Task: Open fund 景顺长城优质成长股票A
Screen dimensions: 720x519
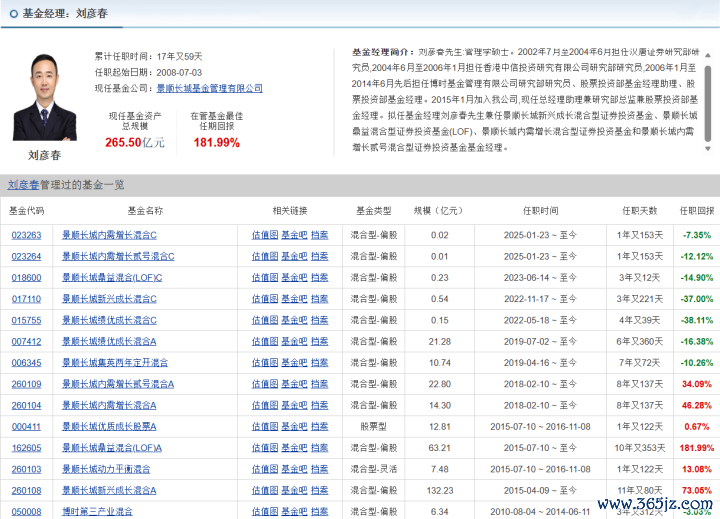Action: (109, 427)
